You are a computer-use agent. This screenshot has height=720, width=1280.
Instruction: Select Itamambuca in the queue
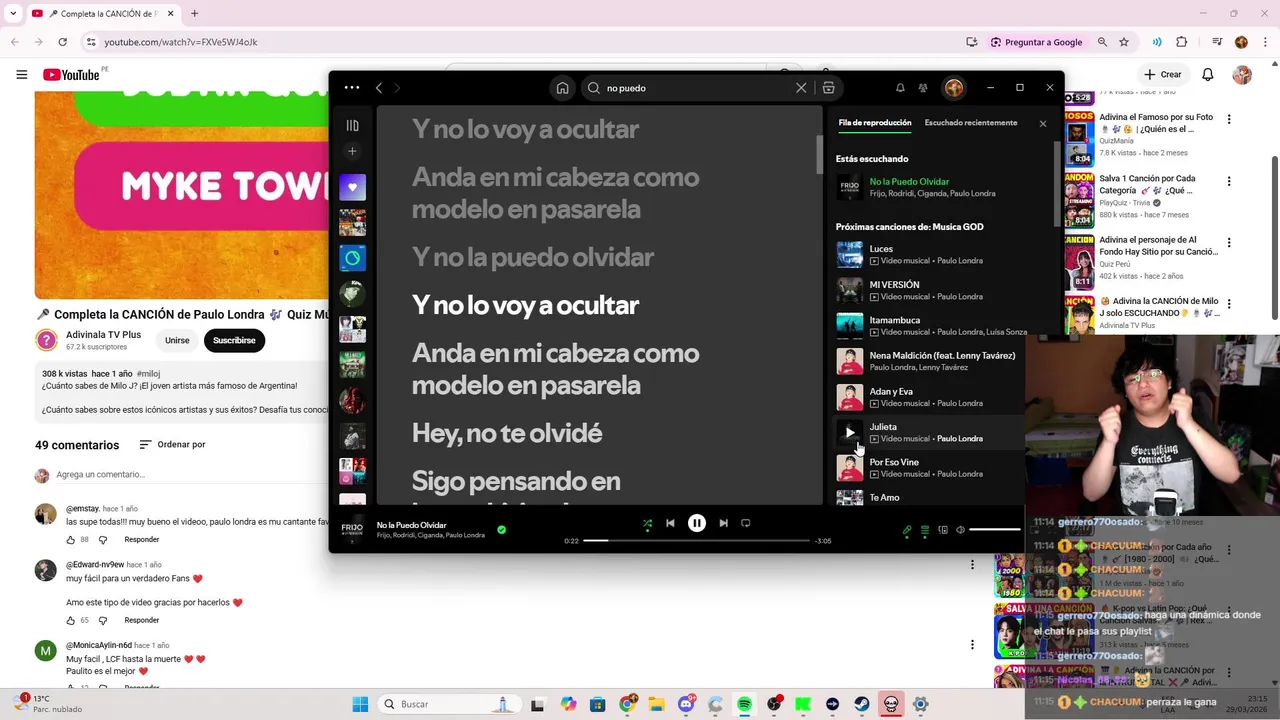point(930,326)
